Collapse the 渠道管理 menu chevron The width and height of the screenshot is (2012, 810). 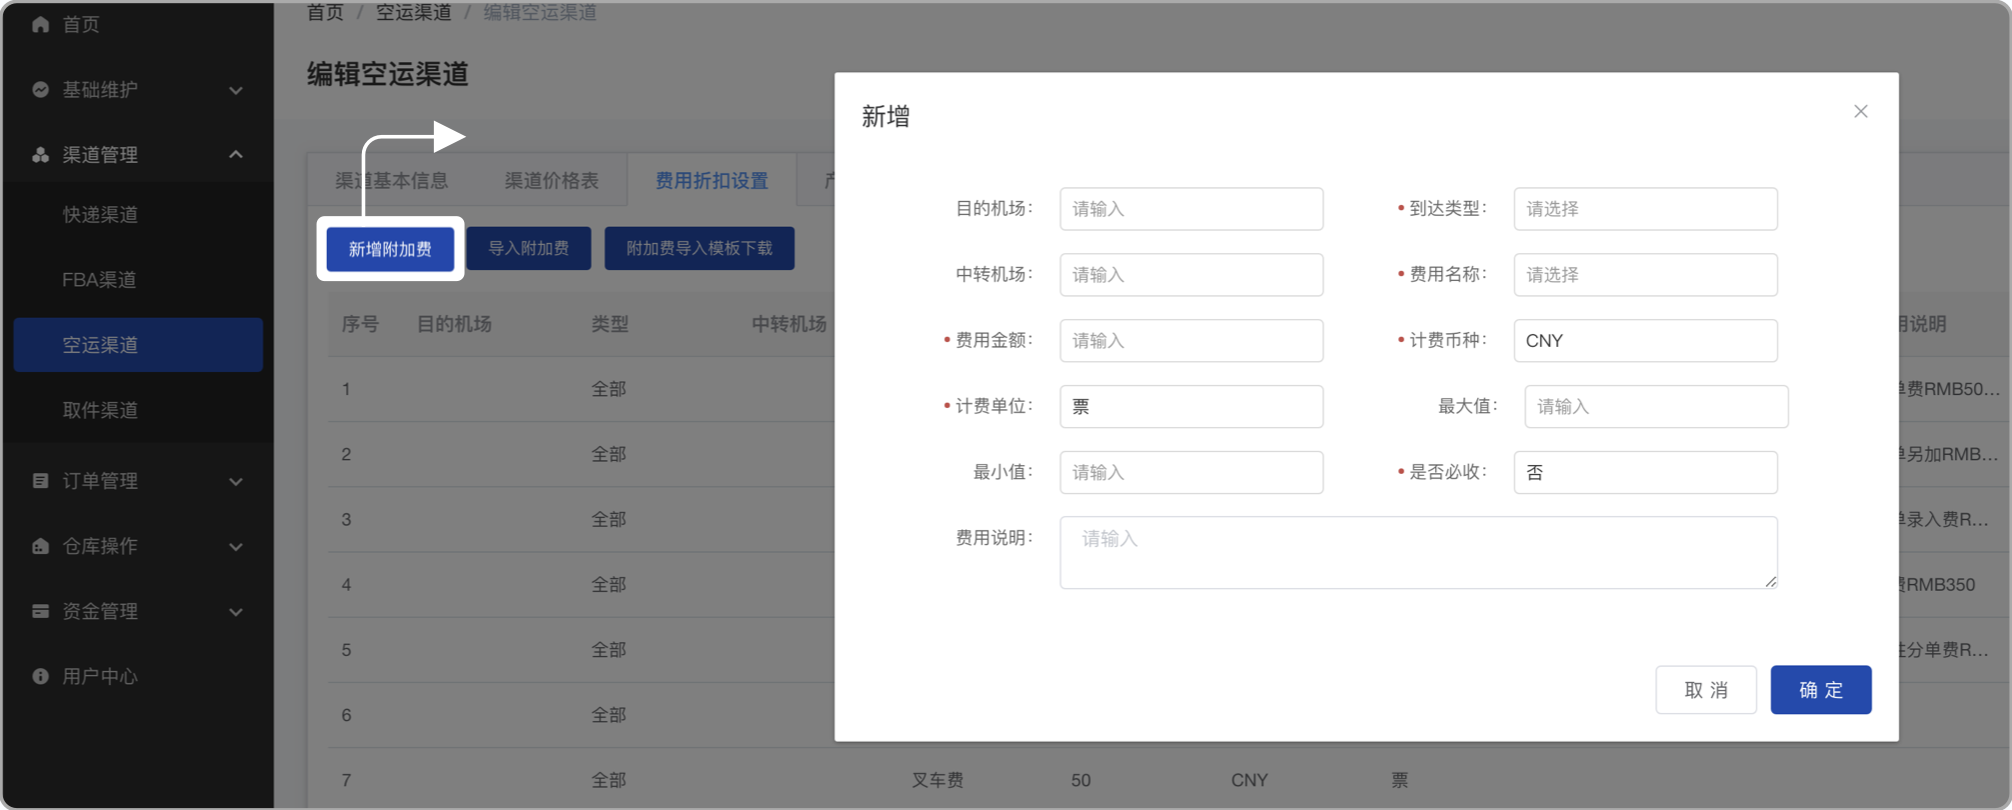pyautogui.click(x=236, y=155)
